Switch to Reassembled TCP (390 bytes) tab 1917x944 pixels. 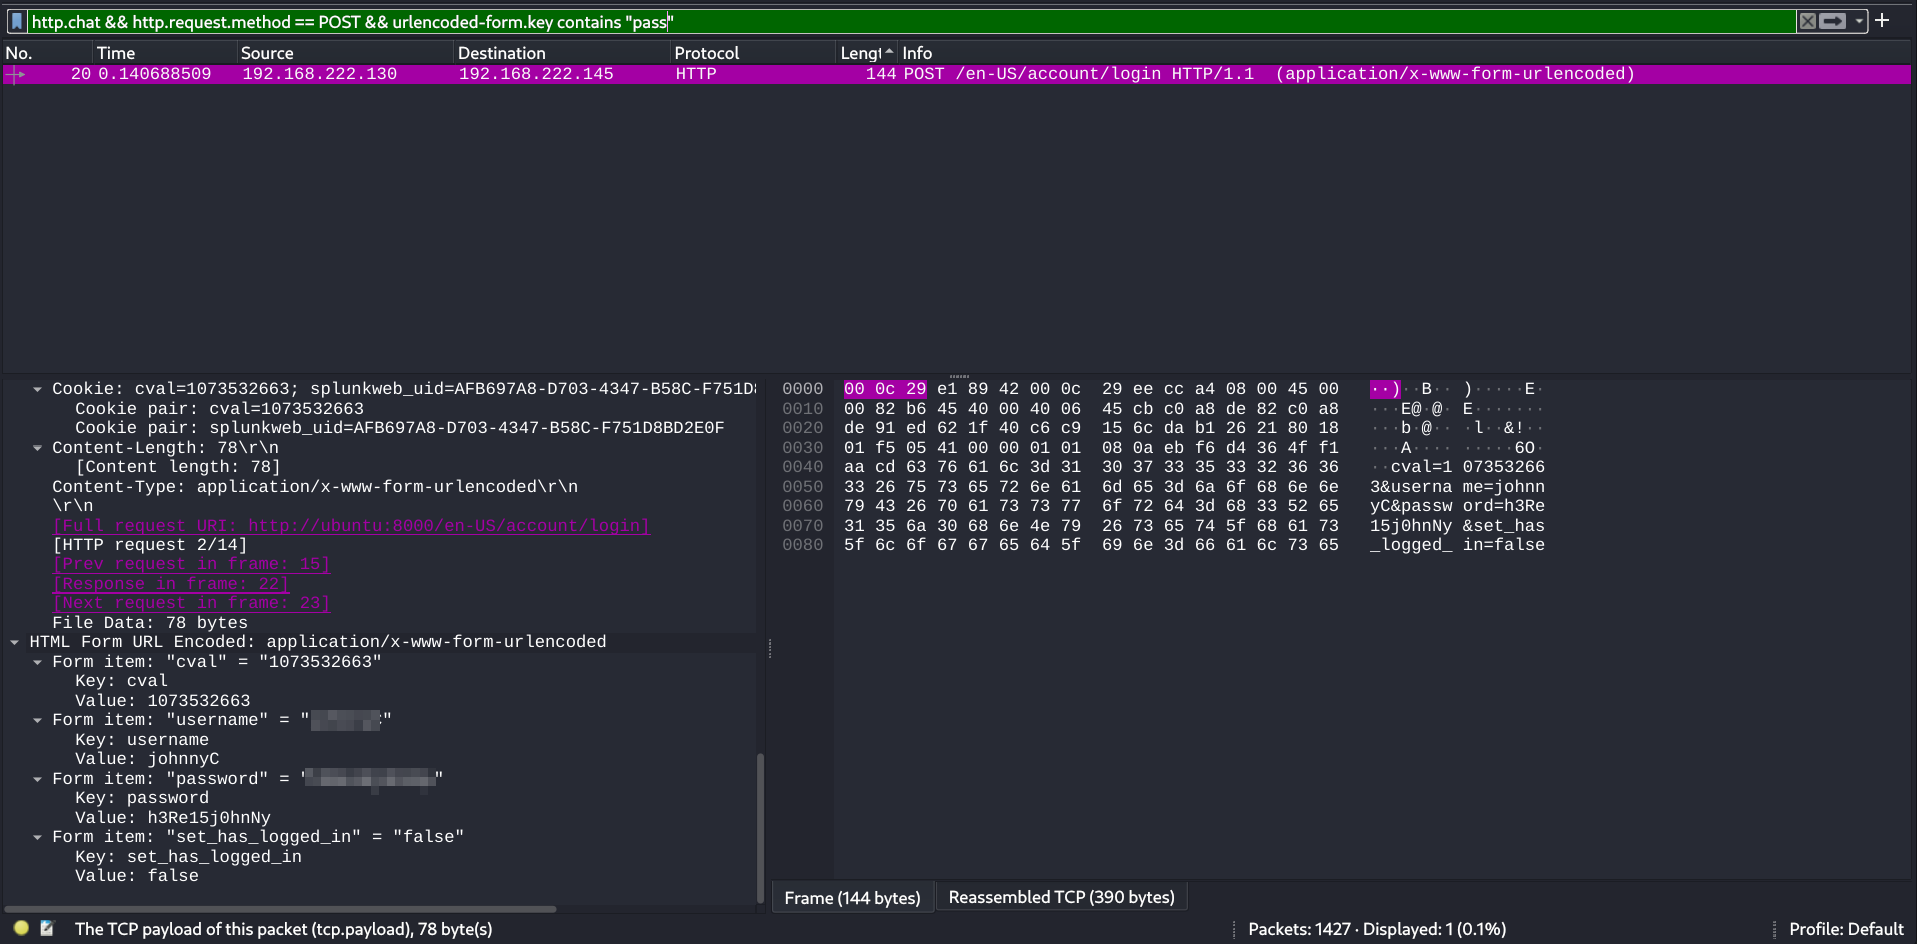tap(1061, 897)
